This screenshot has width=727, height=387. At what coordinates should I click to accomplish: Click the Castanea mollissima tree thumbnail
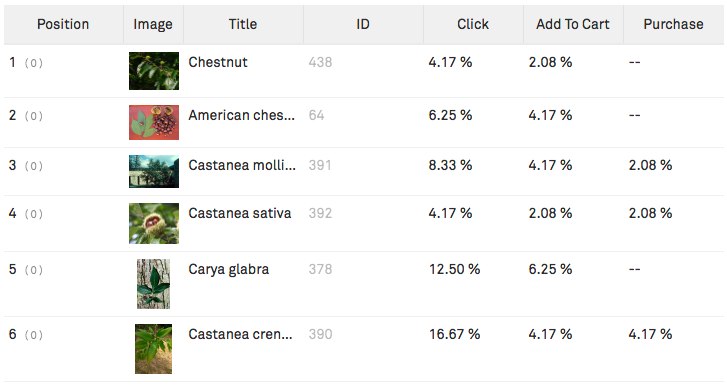pos(154,171)
